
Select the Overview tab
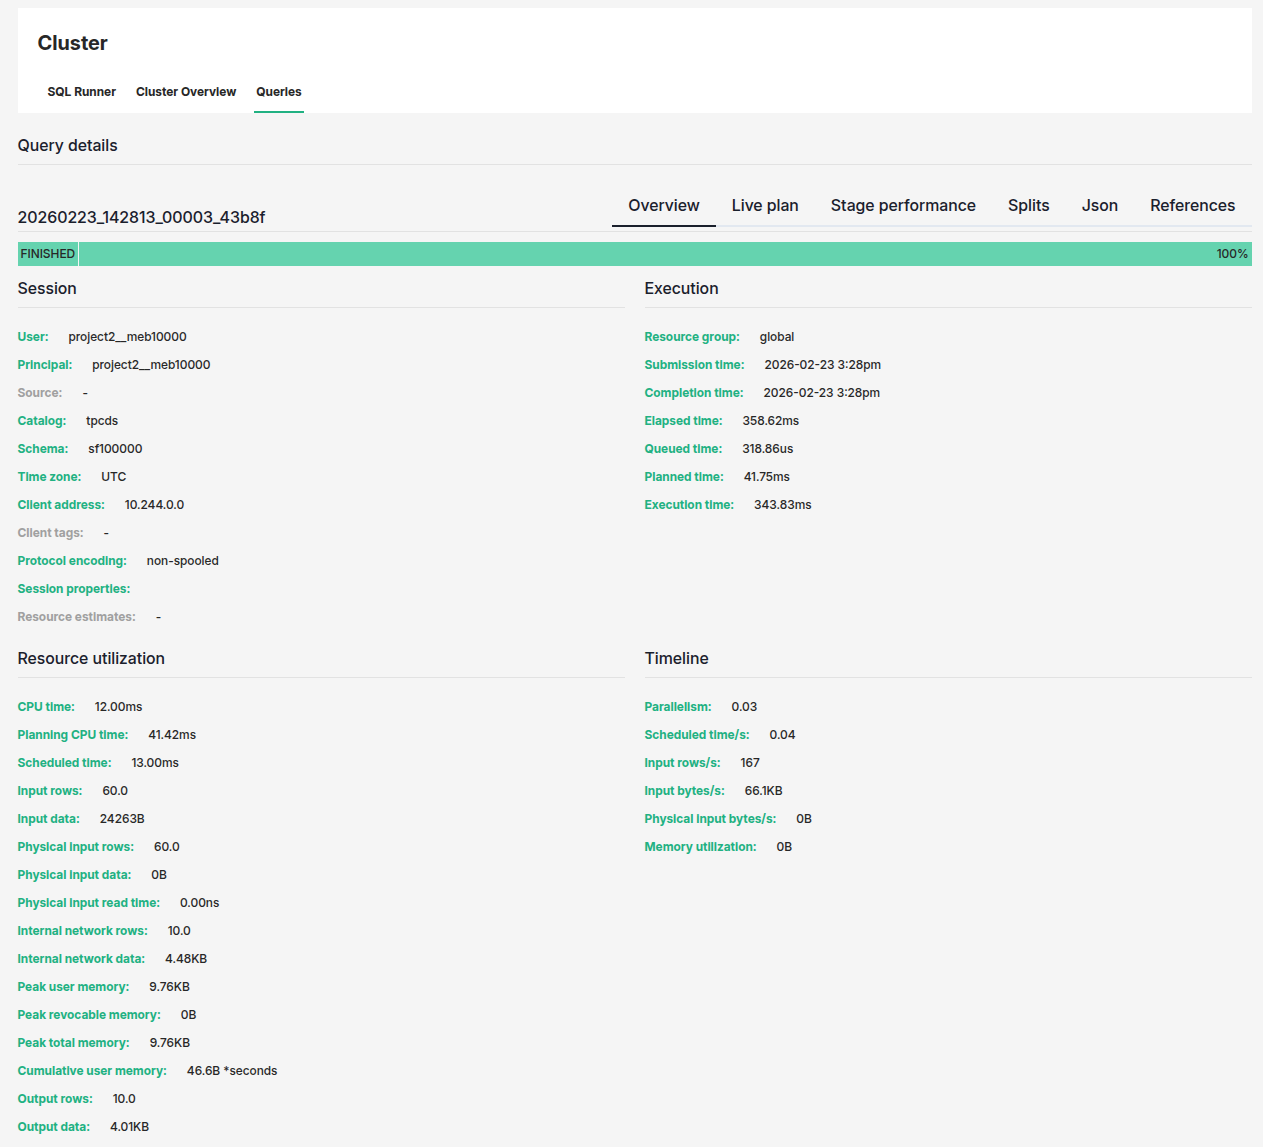(x=663, y=205)
